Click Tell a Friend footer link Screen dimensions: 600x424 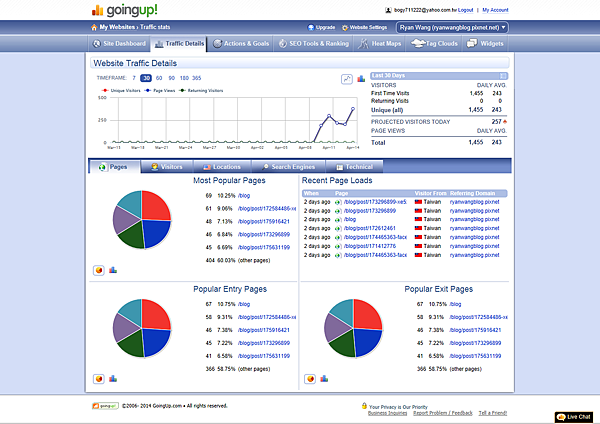pyautogui.click(x=493, y=413)
